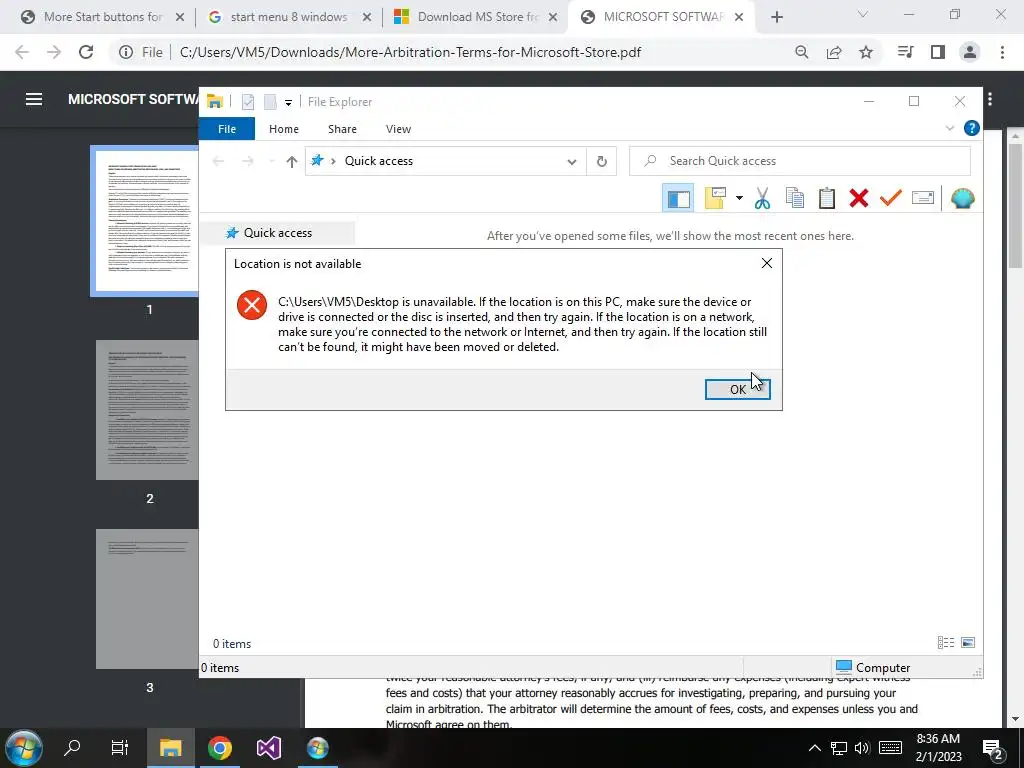Open the Windows Start button
Viewport: 1024px width, 768px height.
tap(24, 748)
